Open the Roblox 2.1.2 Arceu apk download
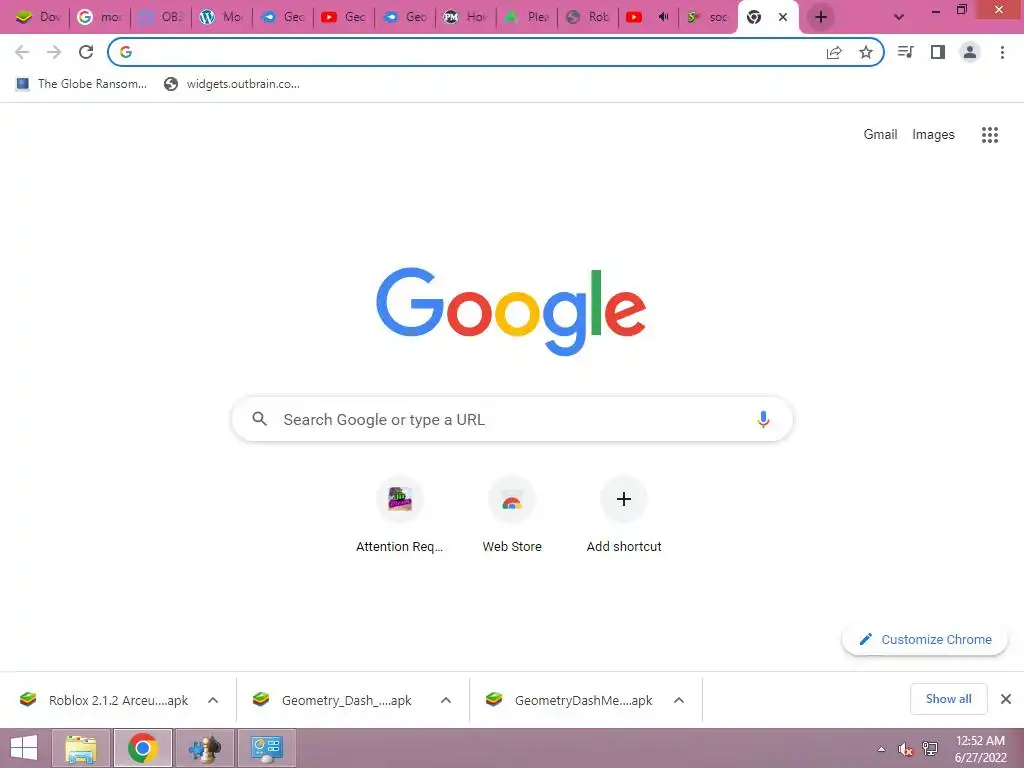This screenshot has height=768, width=1024. pyautogui.click(x=104, y=700)
